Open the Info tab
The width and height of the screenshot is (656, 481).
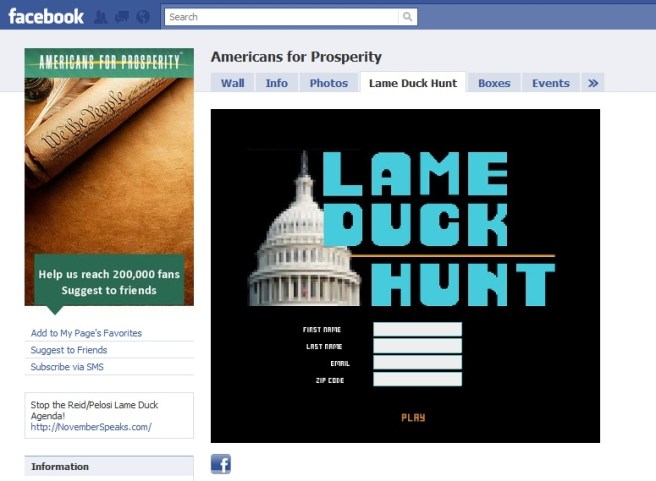pyautogui.click(x=277, y=83)
